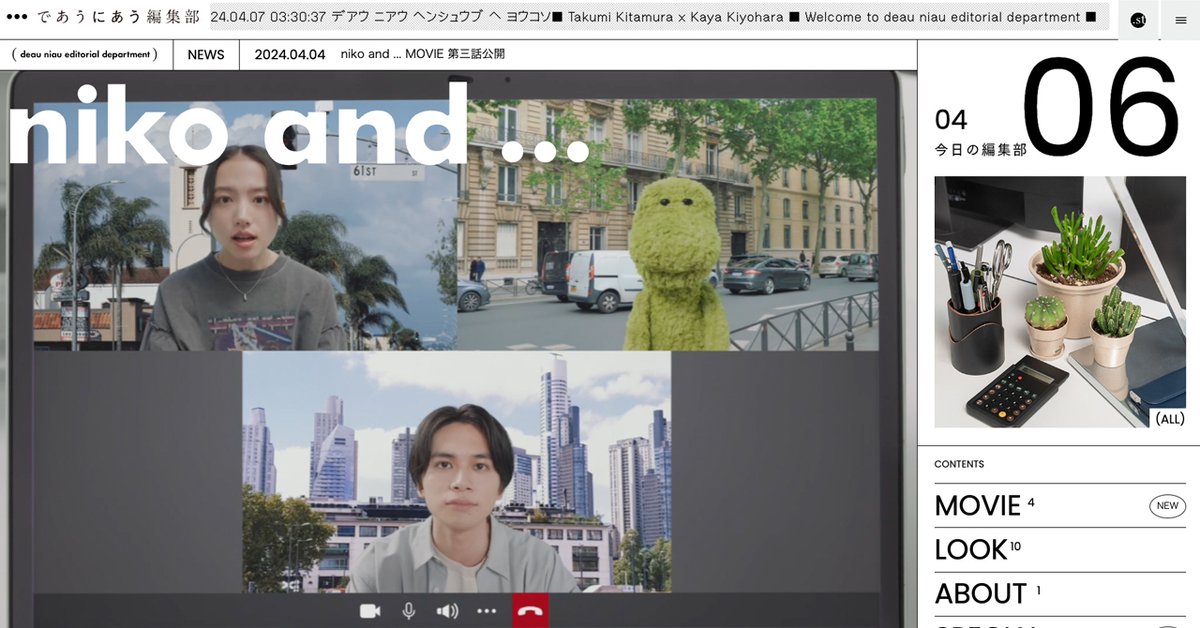Click the red hang-up phone button

[530, 610]
